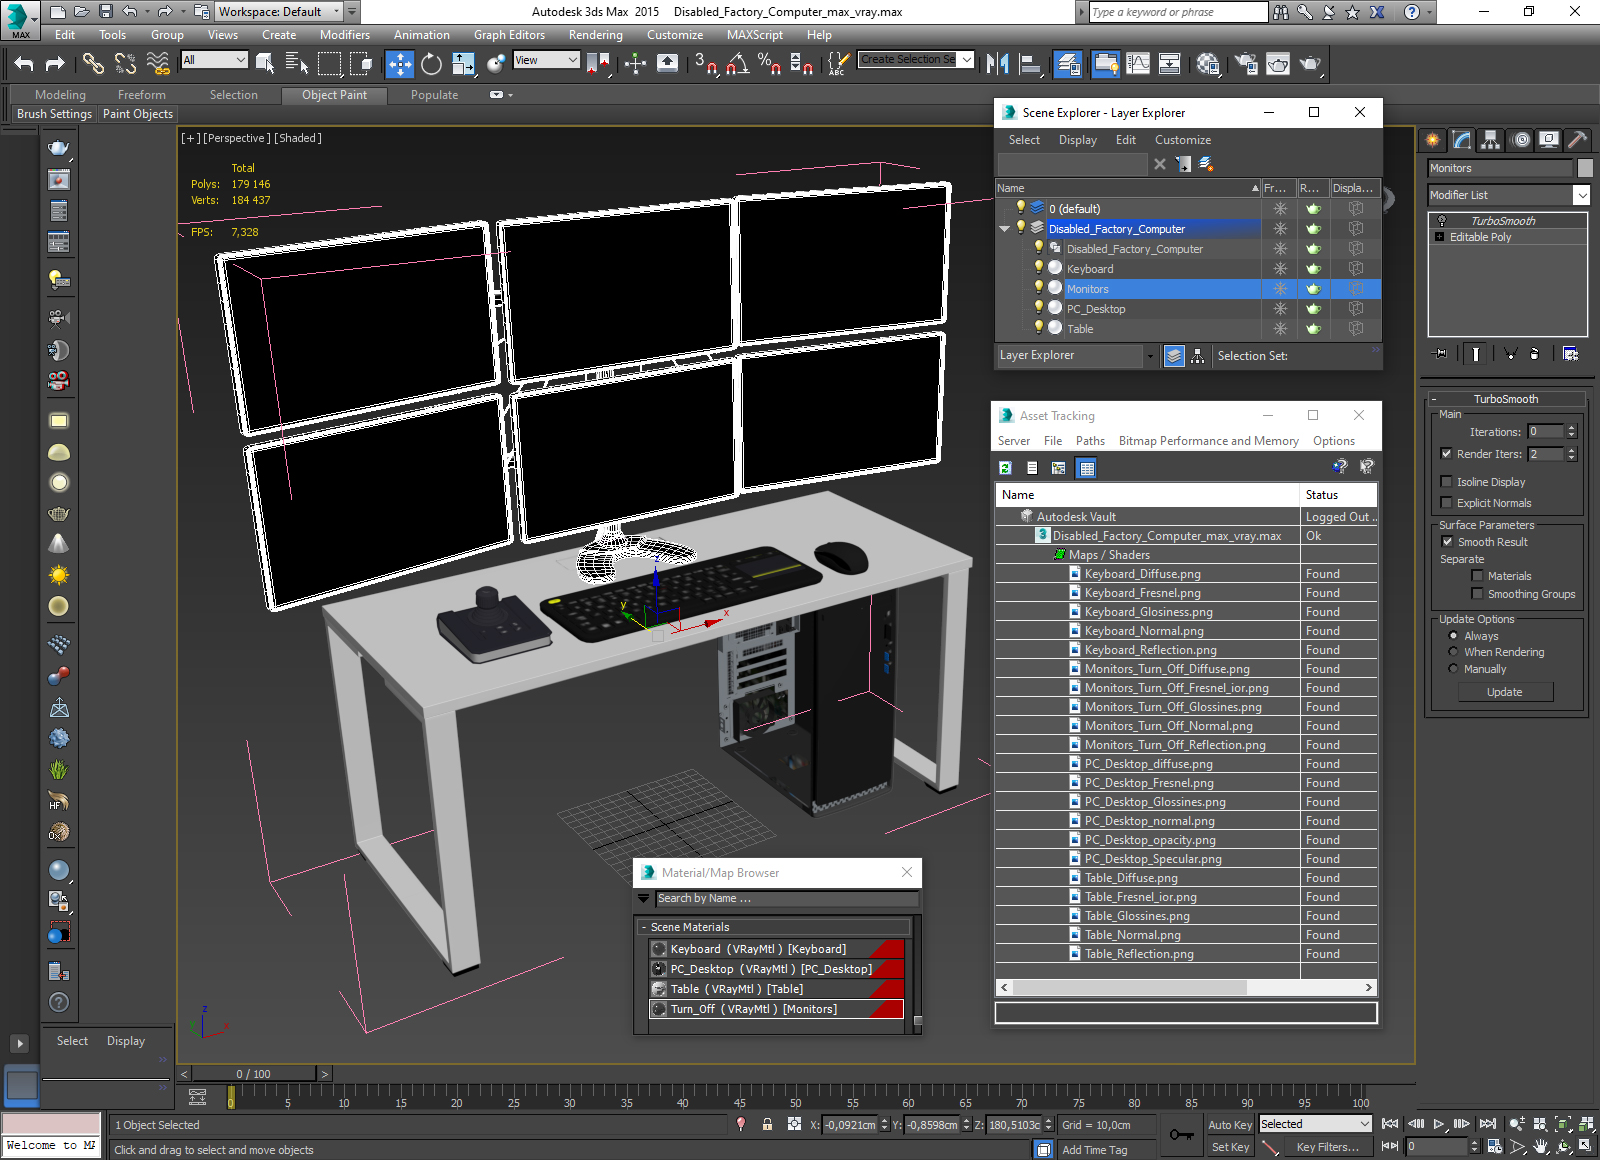The width and height of the screenshot is (1600, 1160).
Task: Click Table View icon in Asset Tracking
Action: coord(1087,468)
